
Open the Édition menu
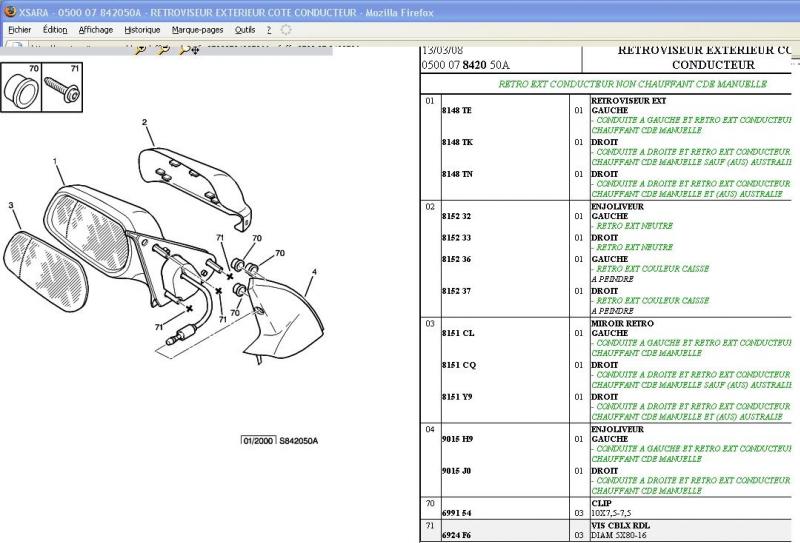click(x=55, y=30)
